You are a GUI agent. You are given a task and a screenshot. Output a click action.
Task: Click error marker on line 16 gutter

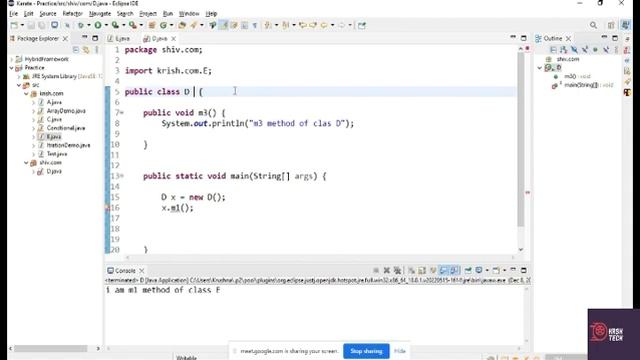coord(108,208)
